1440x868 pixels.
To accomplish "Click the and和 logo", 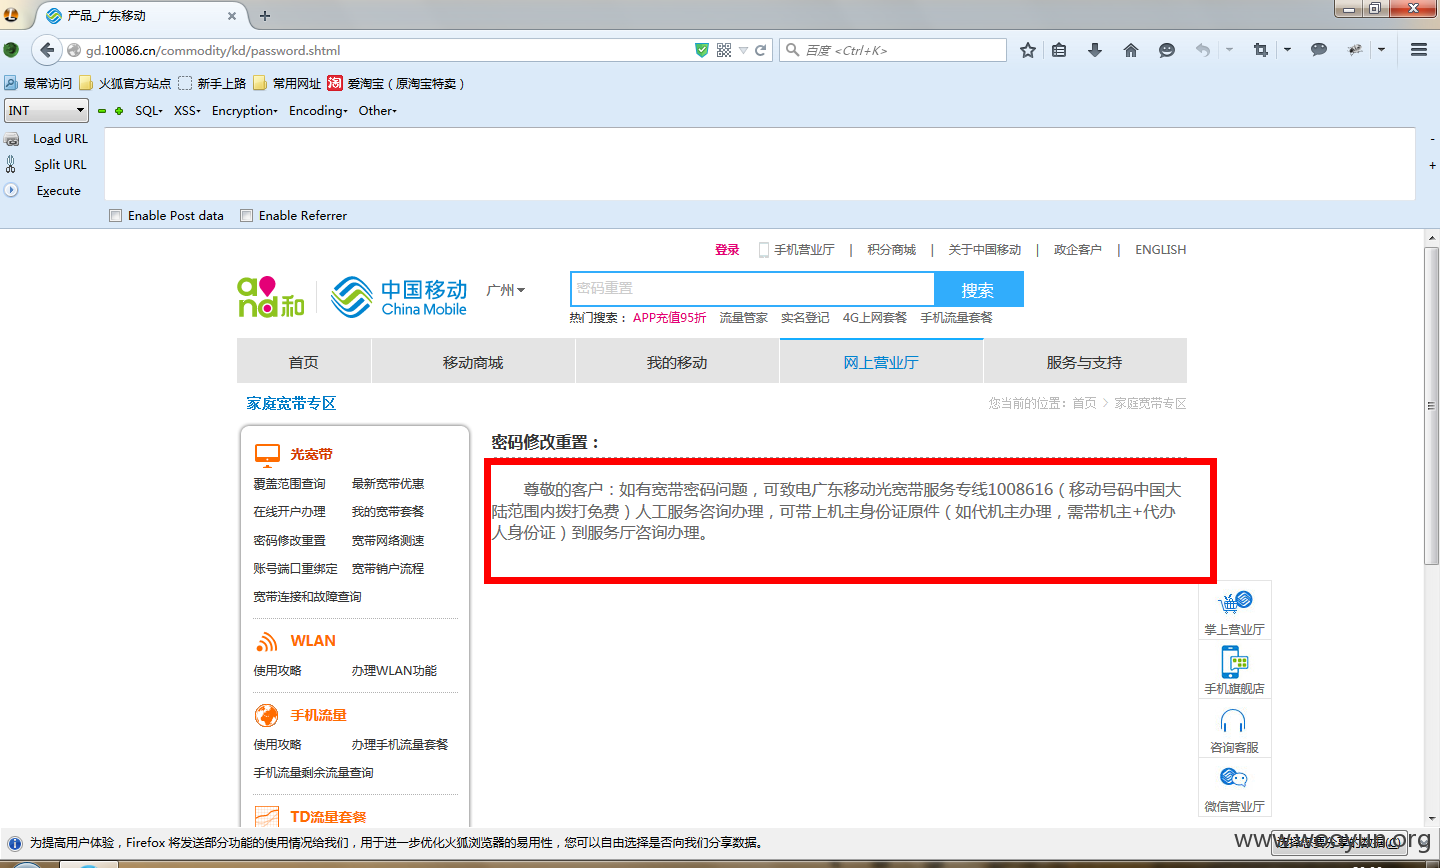I will (x=270, y=297).
